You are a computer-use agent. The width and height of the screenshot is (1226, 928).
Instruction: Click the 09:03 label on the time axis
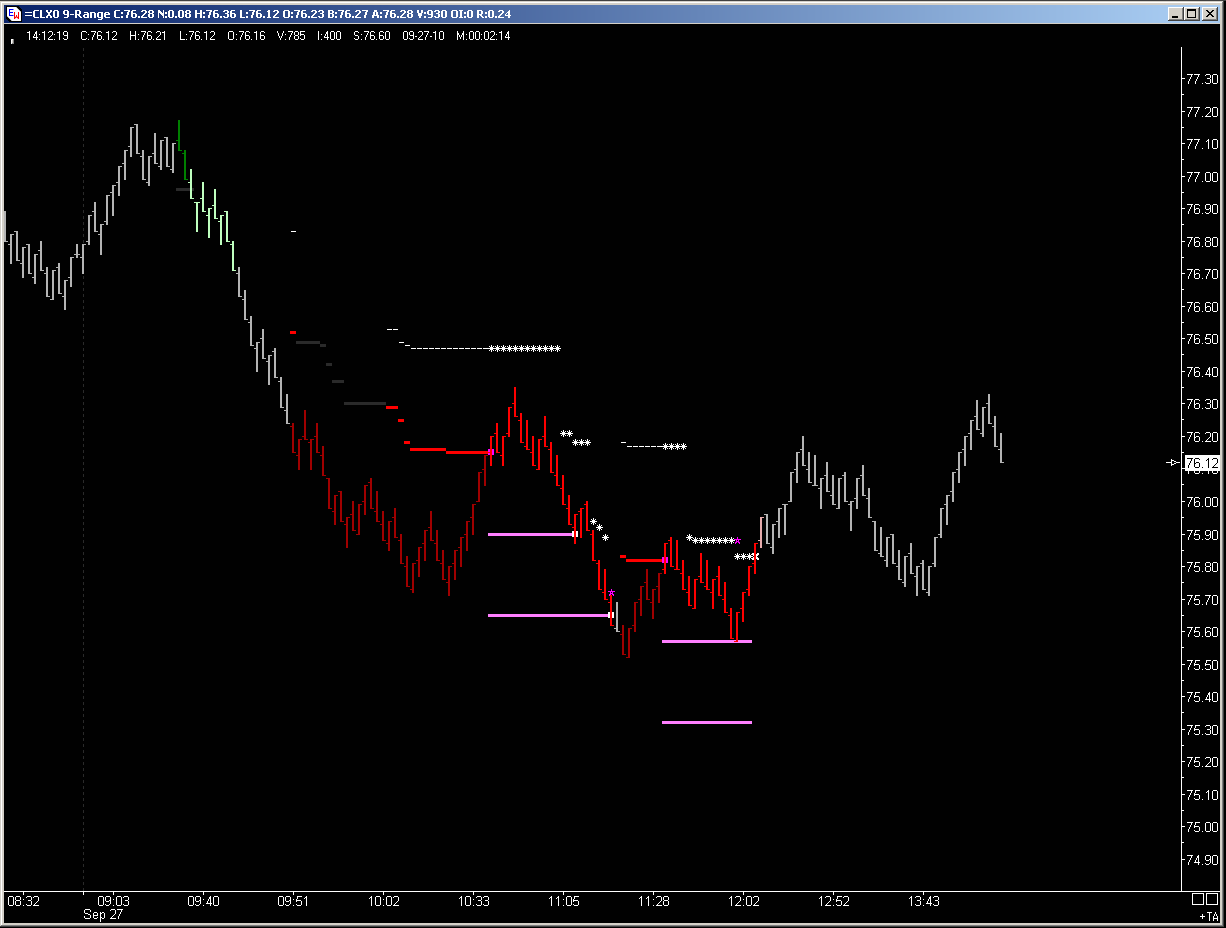coord(114,902)
